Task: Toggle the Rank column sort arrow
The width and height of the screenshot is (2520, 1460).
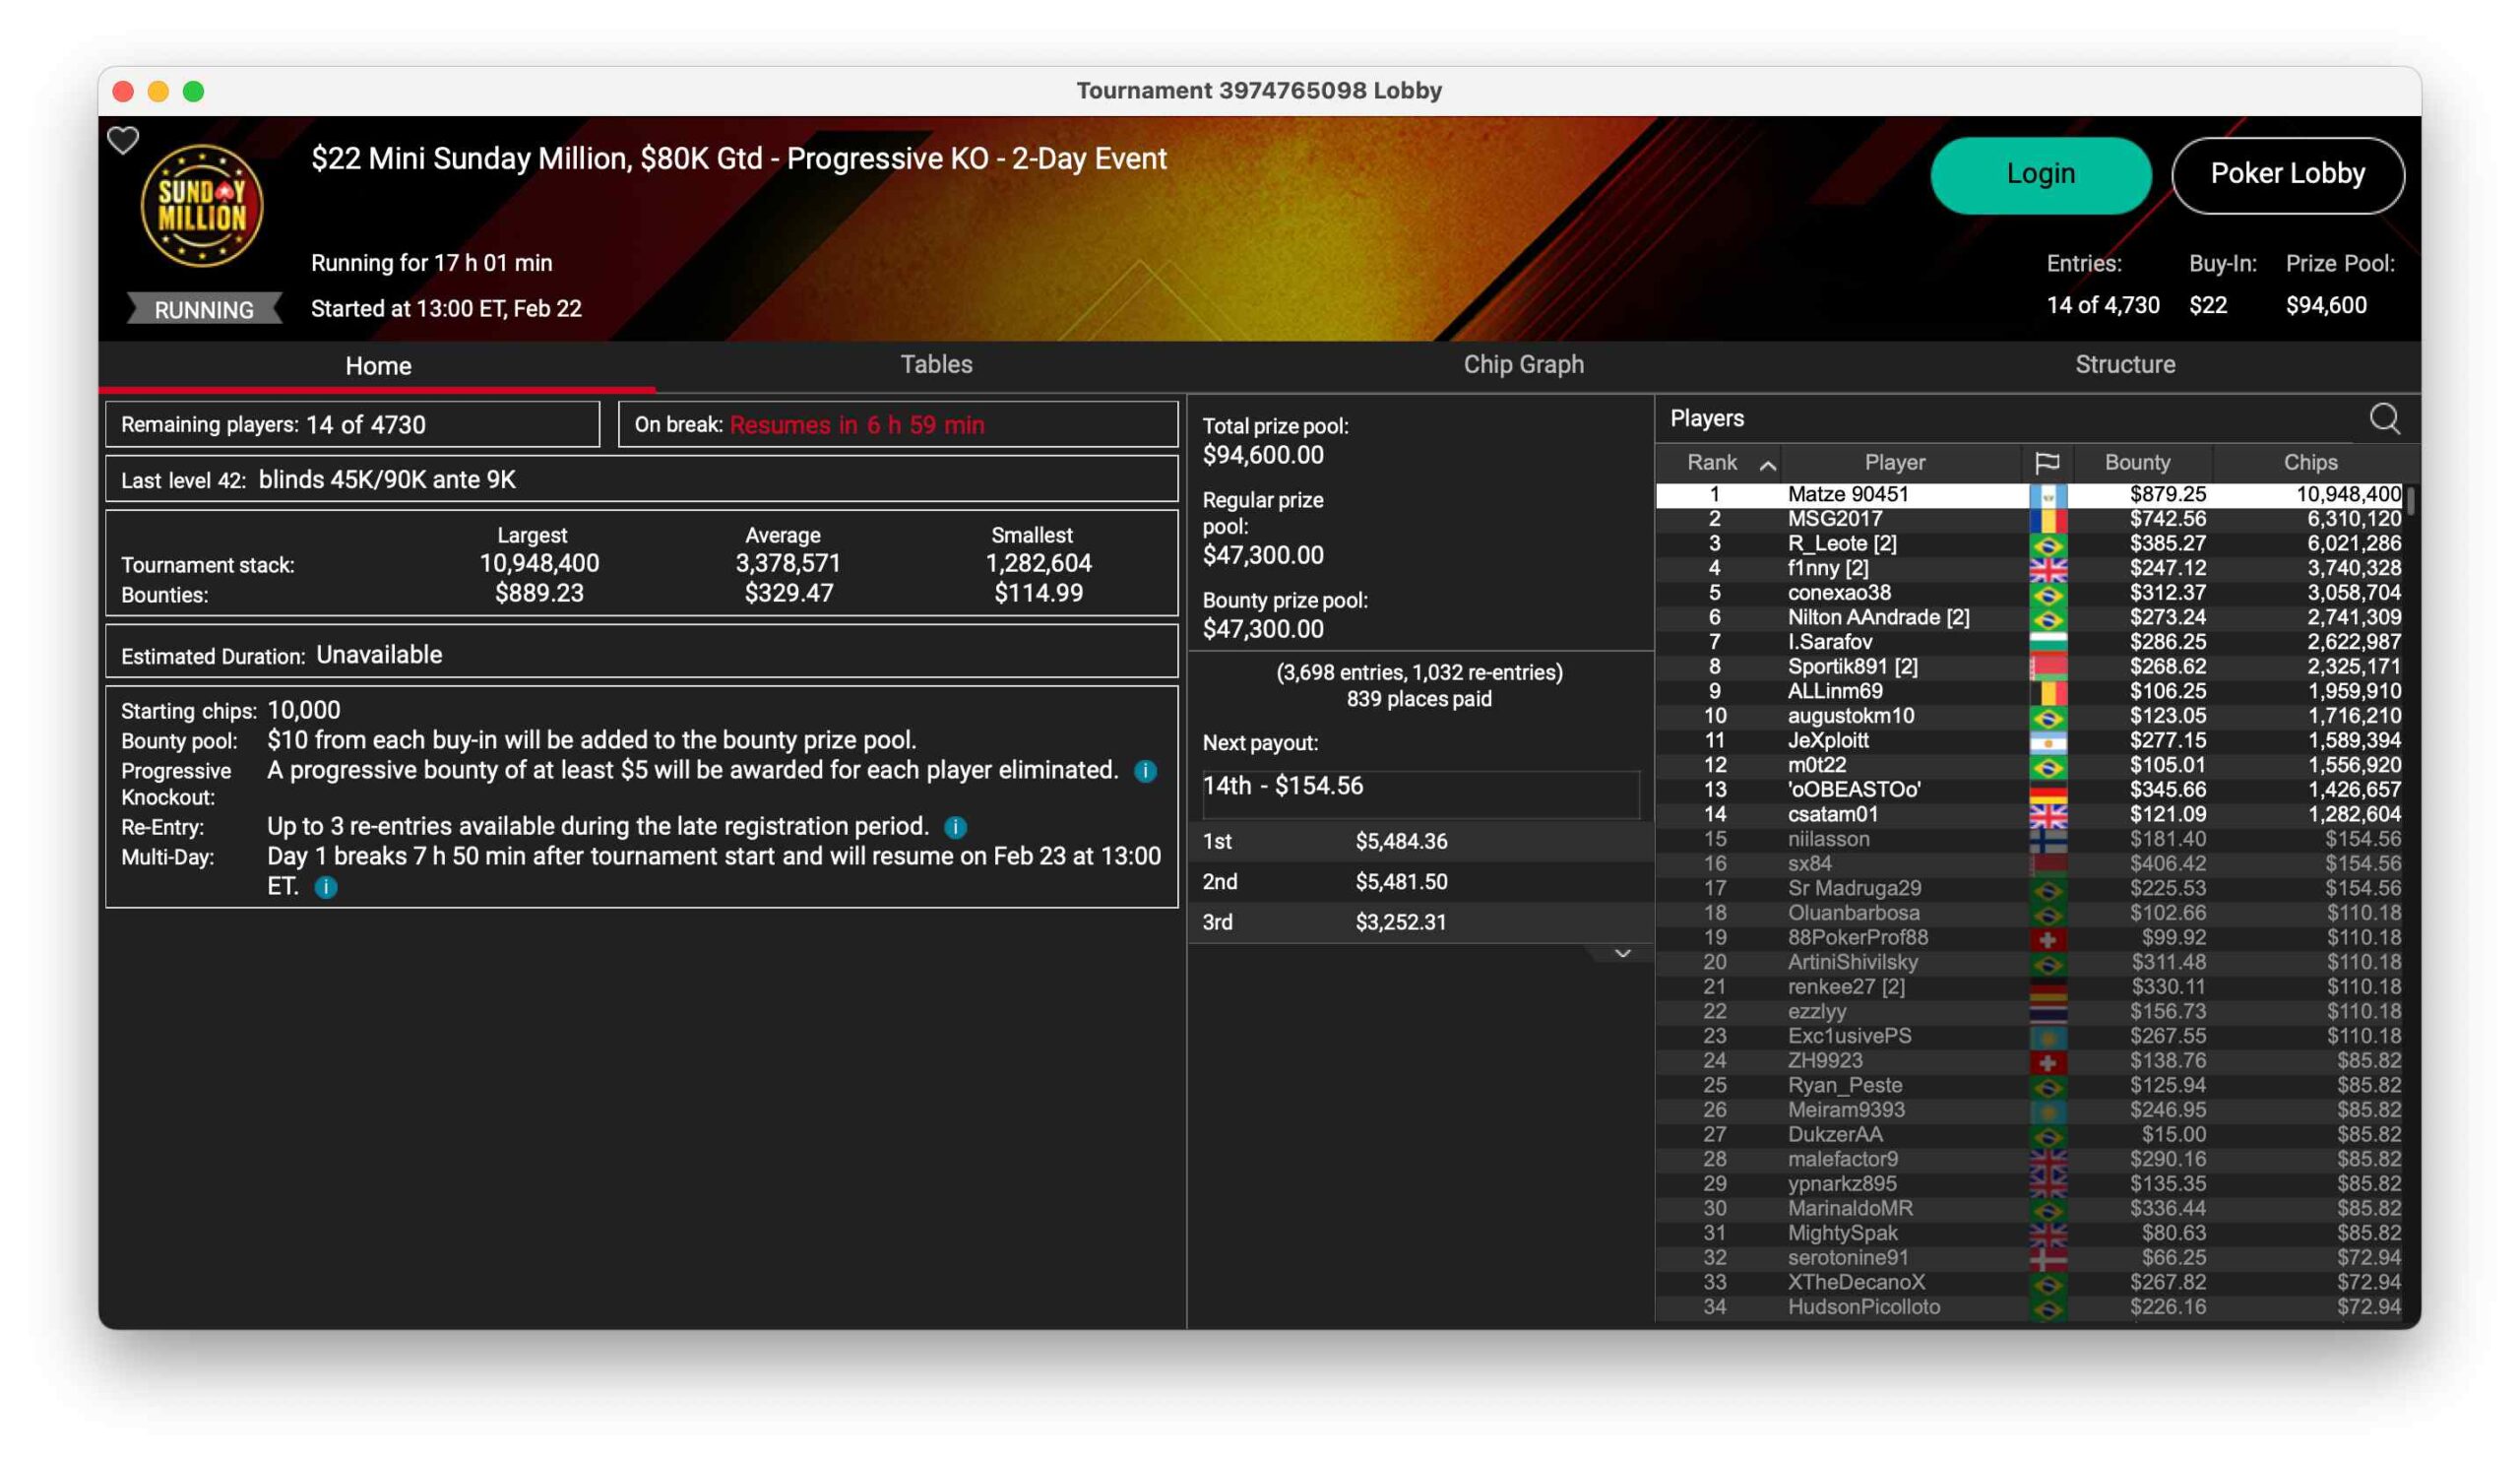Action: click(x=1767, y=465)
